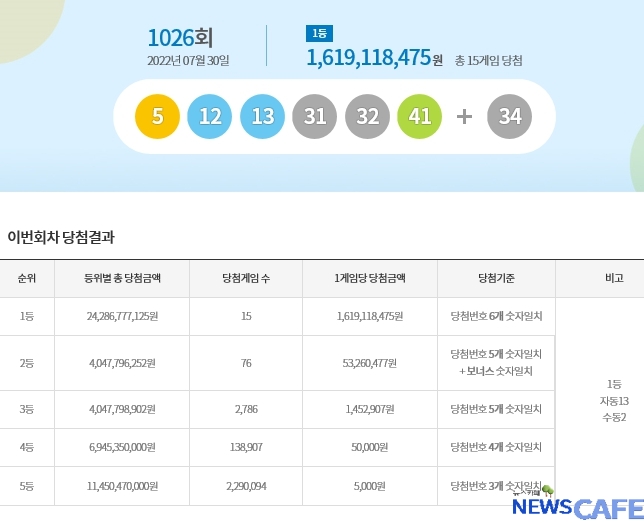This screenshot has height=523, width=644.
Task: Click the yellow number 5 ball
Action: (x=158, y=117)
